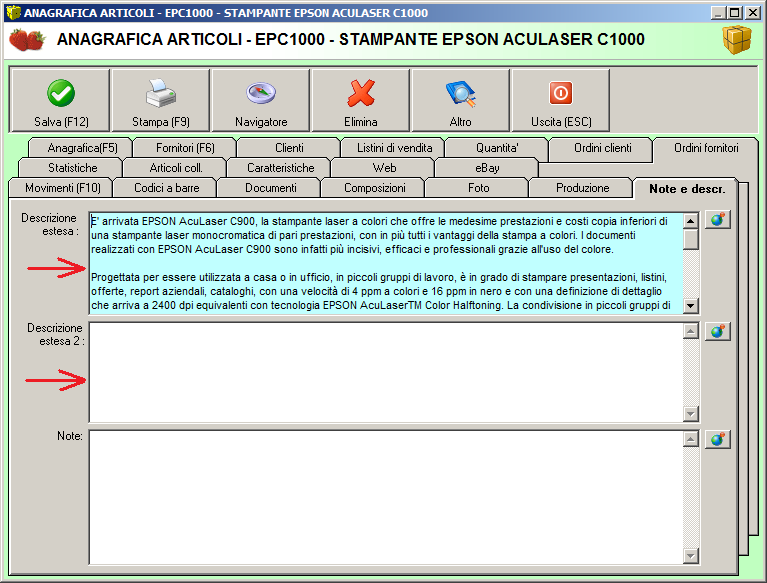Image resolution: width=767 pixels, height=583 pixels.
Task: Click the Descrizione estesa scrollbar thumb
Action: pyautogui.click(x=690, y=239)
